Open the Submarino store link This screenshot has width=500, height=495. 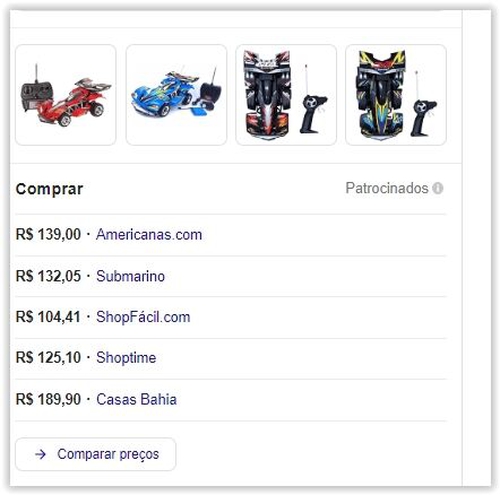tap(130, 276)
